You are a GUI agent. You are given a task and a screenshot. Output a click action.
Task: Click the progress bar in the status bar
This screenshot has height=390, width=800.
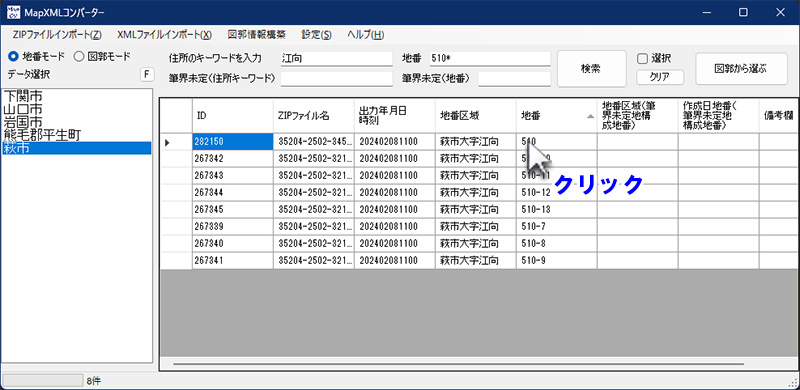(43, 381)
